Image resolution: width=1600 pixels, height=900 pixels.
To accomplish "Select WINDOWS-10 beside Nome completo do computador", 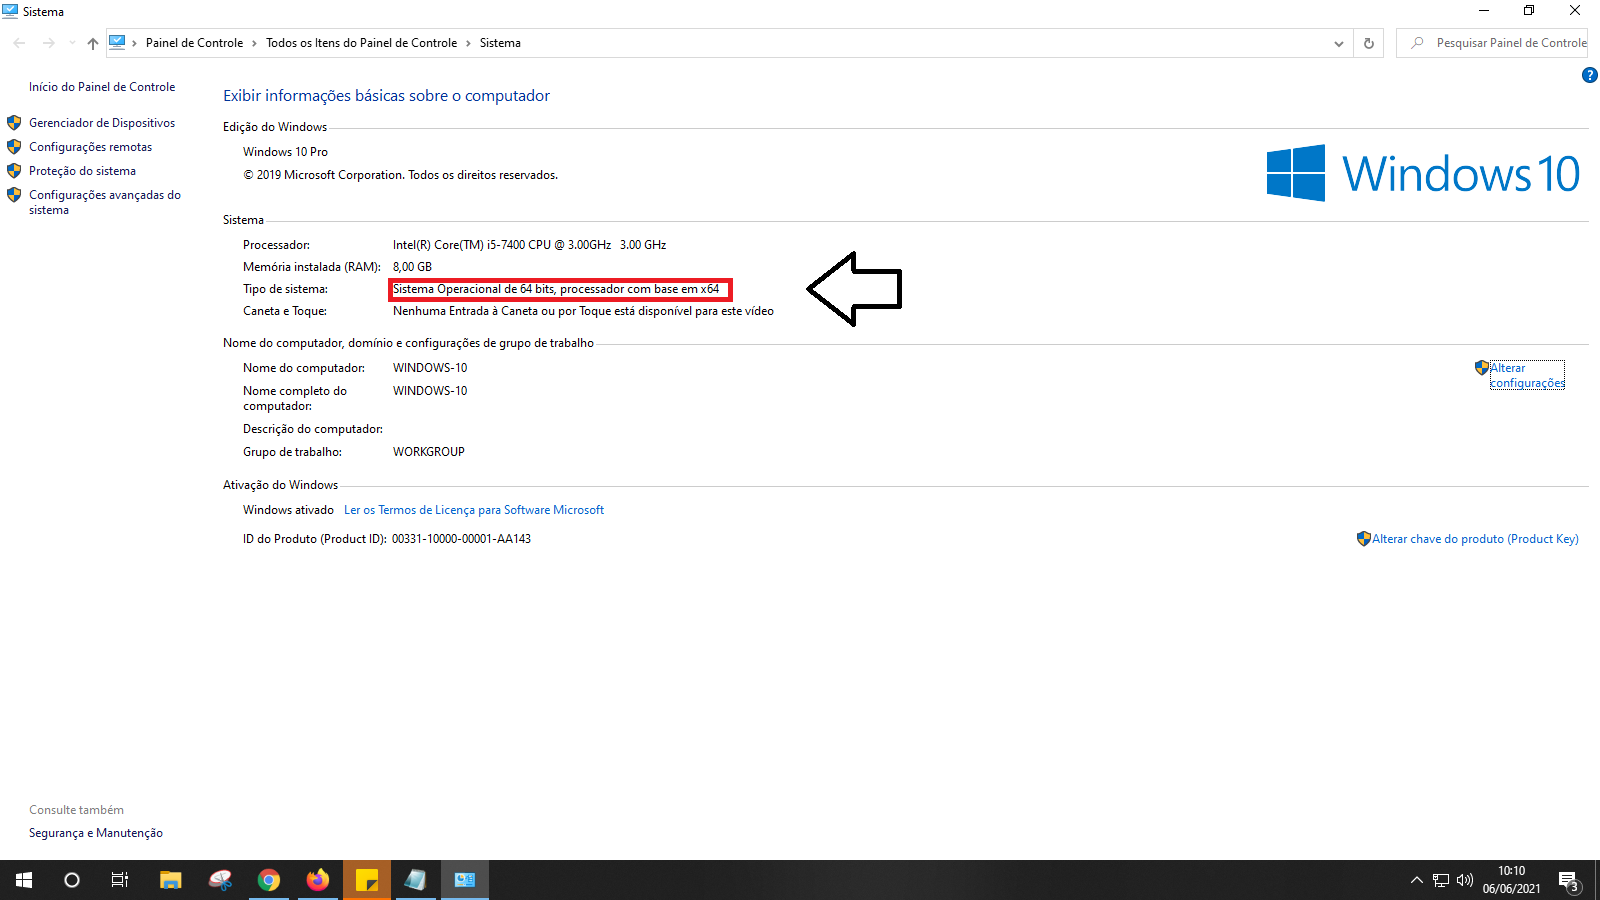I will (x=430, y=391).
